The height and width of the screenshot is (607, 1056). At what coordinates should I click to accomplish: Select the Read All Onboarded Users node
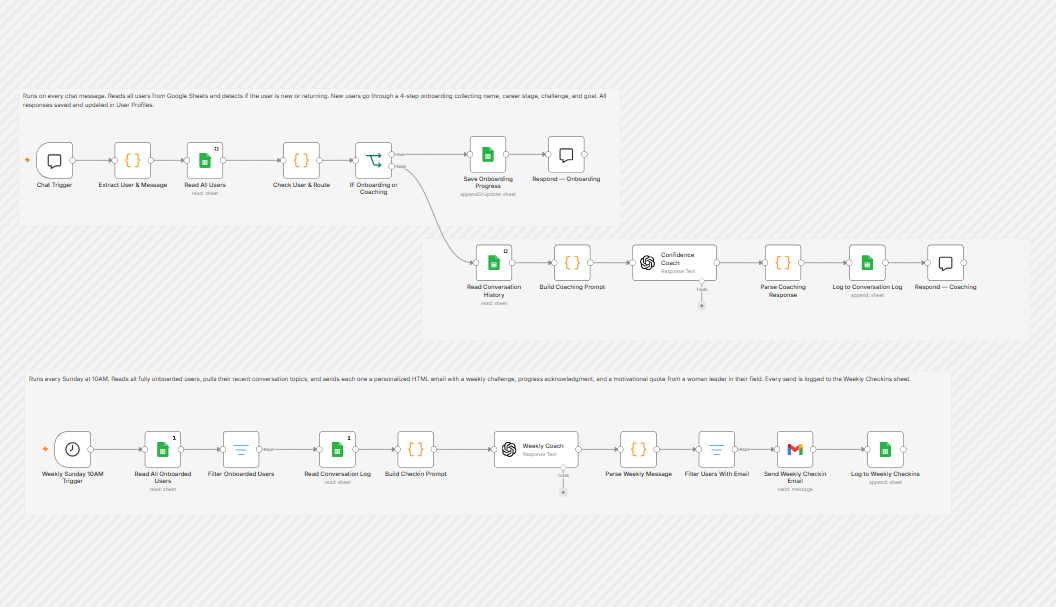(162, 449)
